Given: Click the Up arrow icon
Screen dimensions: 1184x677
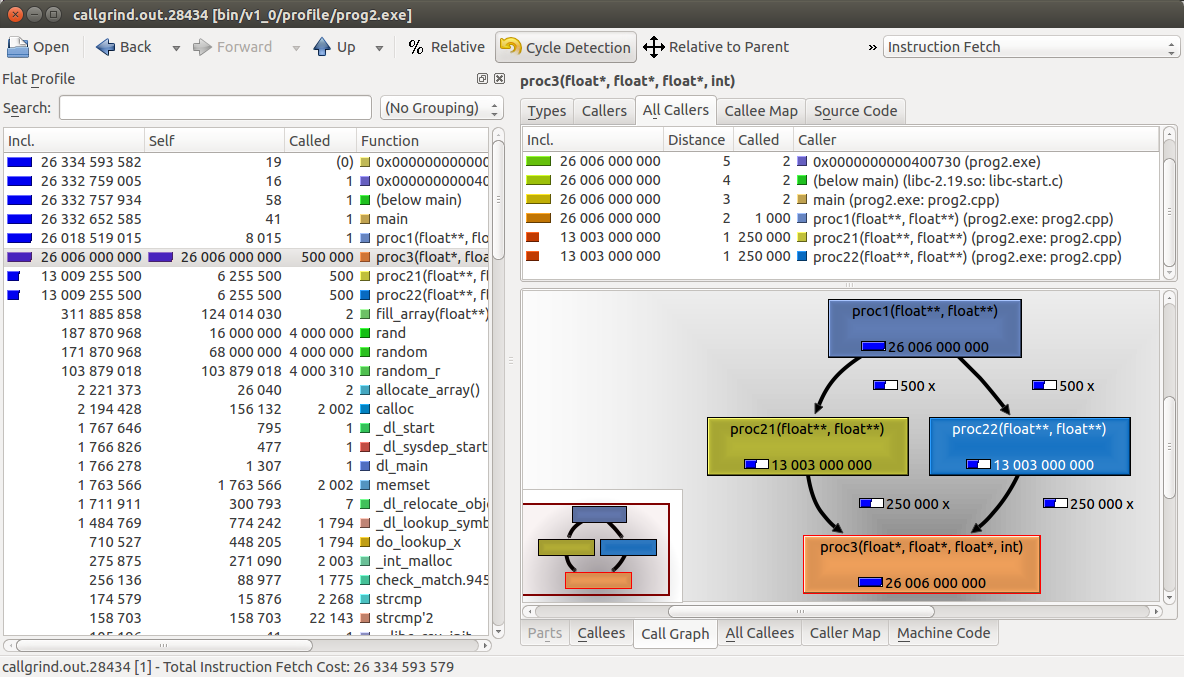Looking at the screenshot, I should tap(322, 47).
